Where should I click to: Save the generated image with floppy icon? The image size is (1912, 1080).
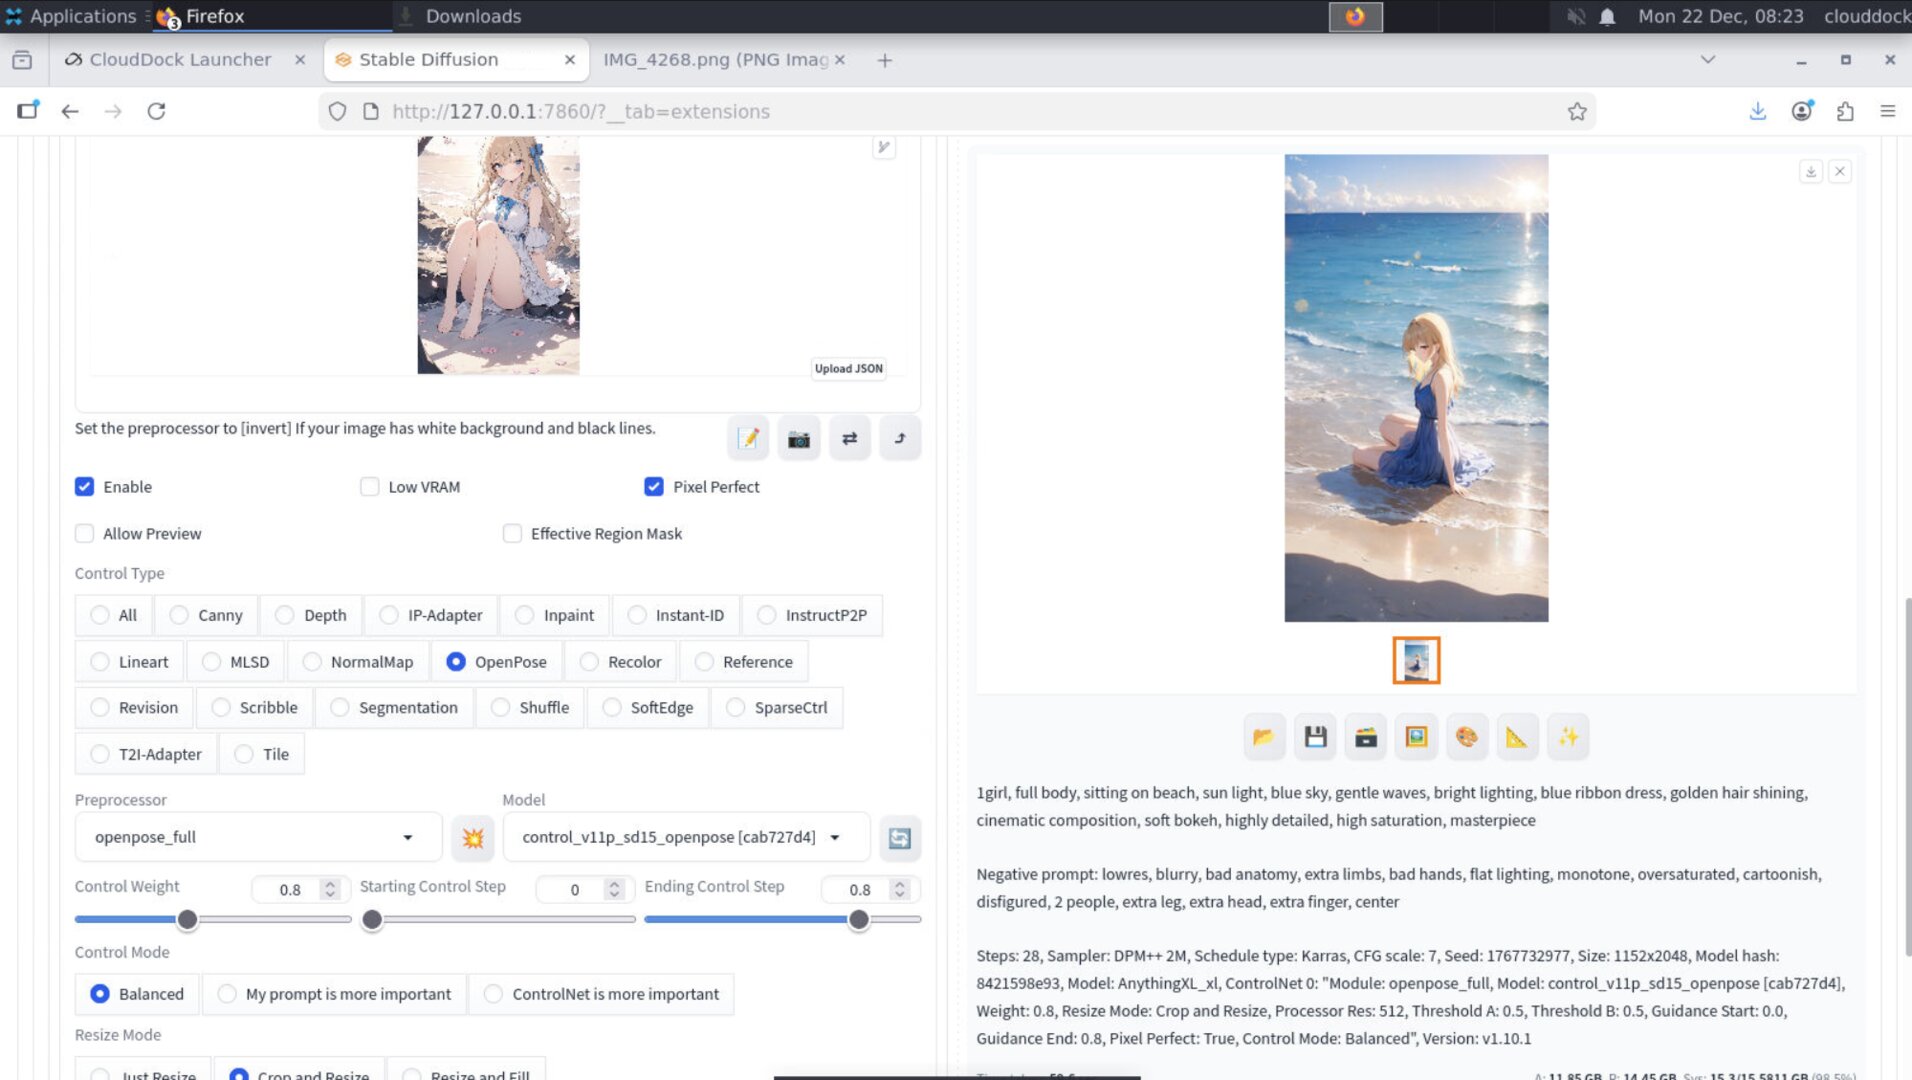click(x=1315, y=738)
